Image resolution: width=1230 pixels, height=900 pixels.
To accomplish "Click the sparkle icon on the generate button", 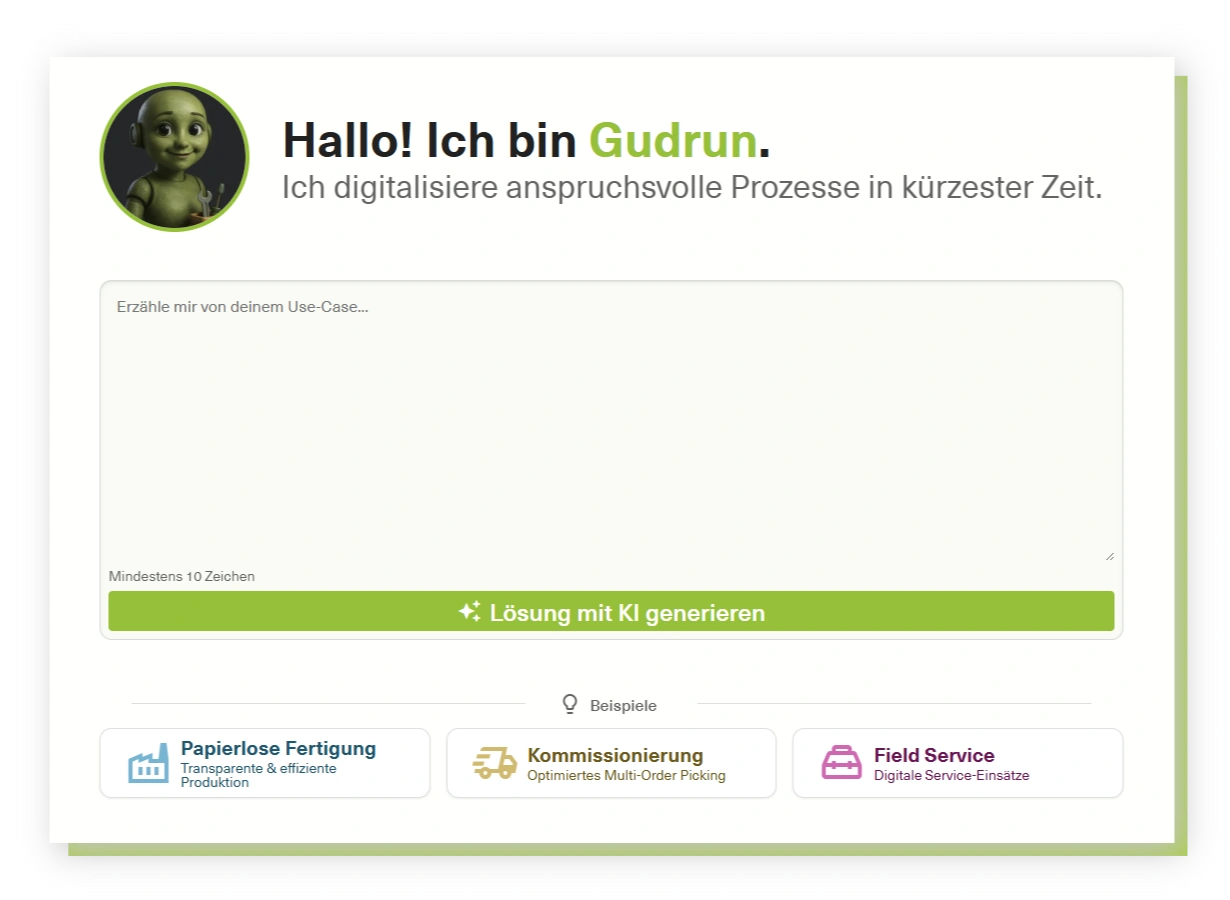I will (470, 611).
